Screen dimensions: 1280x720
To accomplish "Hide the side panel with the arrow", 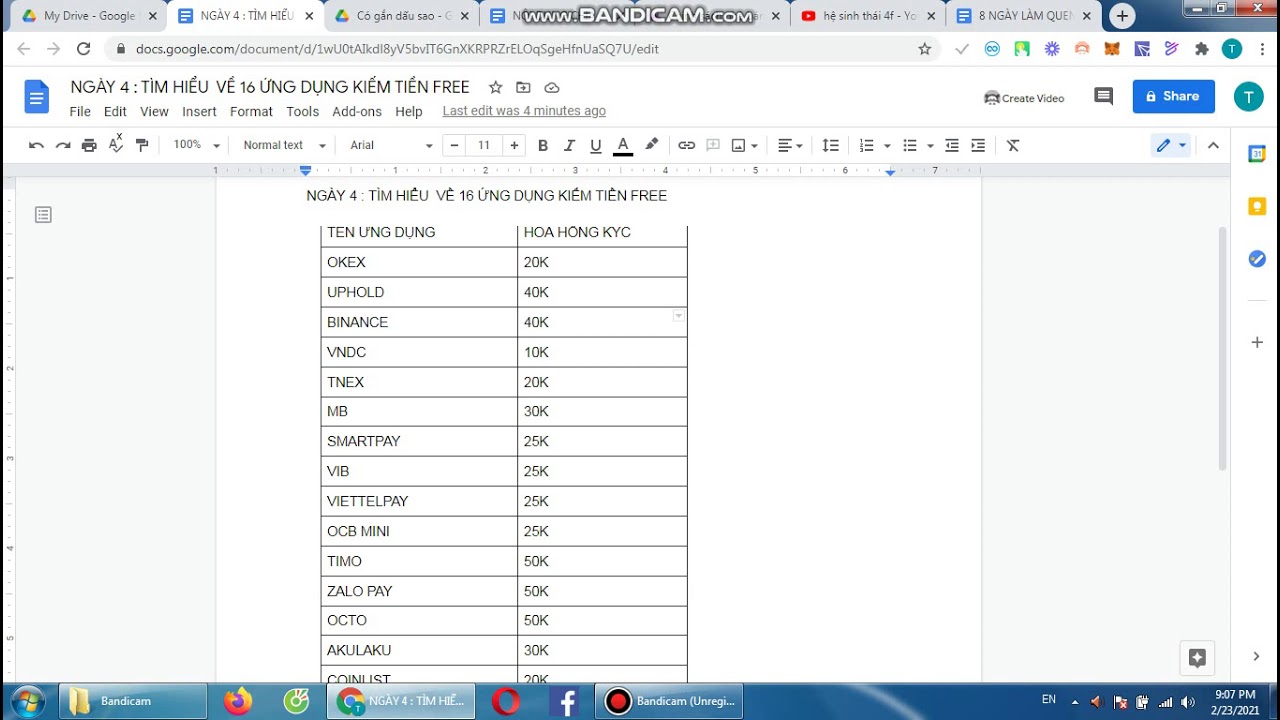I will (1256, 656).
